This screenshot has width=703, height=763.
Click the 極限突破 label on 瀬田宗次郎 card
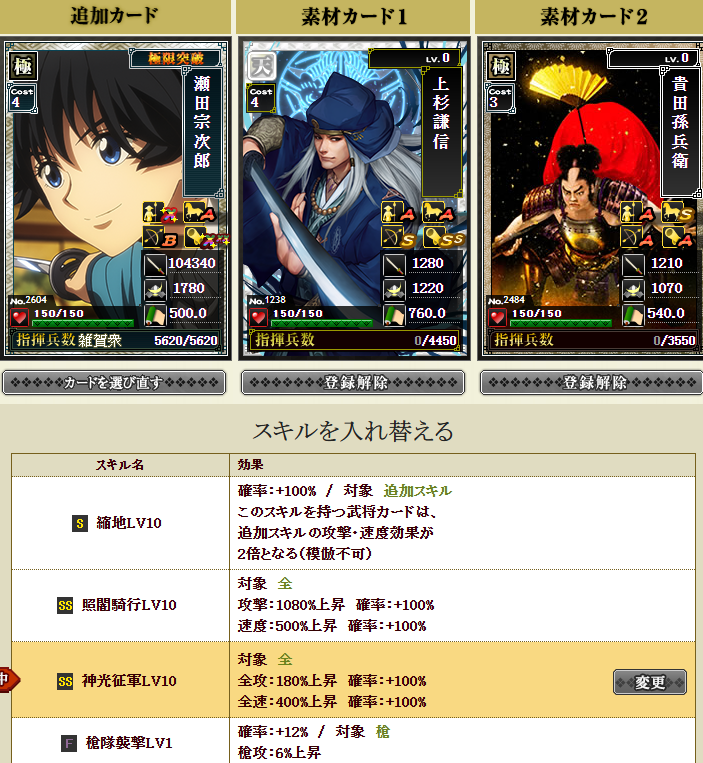176,59
